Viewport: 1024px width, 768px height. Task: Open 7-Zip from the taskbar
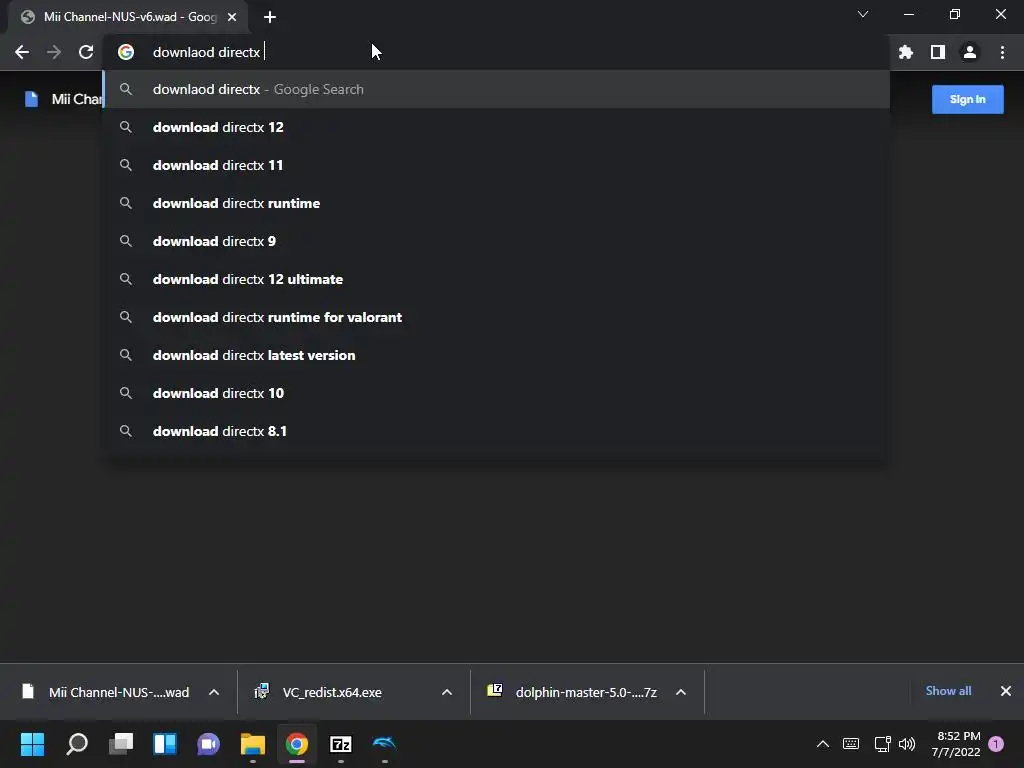tap(340, 744)
